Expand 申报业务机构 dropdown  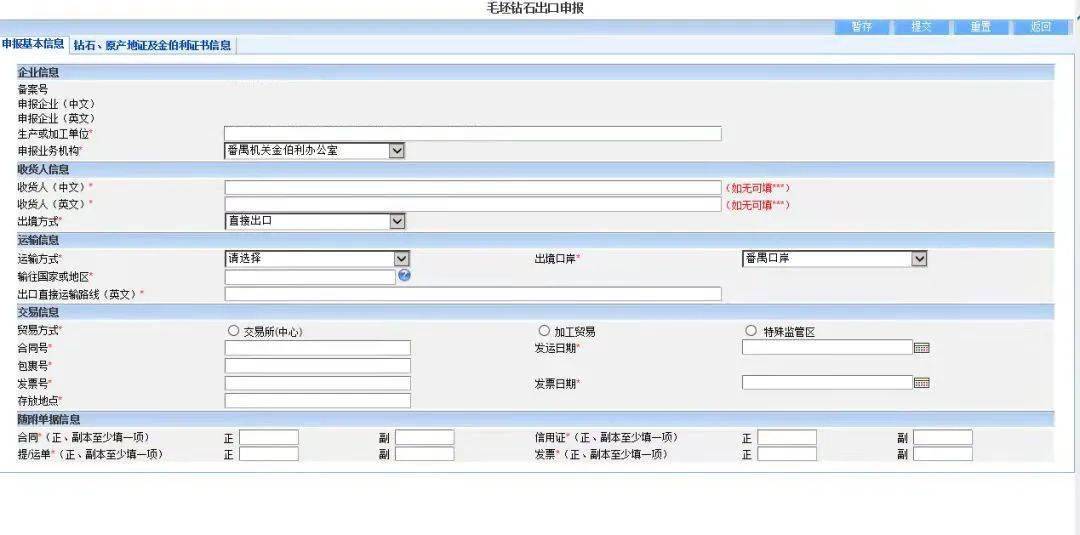(x=315, y=150)
